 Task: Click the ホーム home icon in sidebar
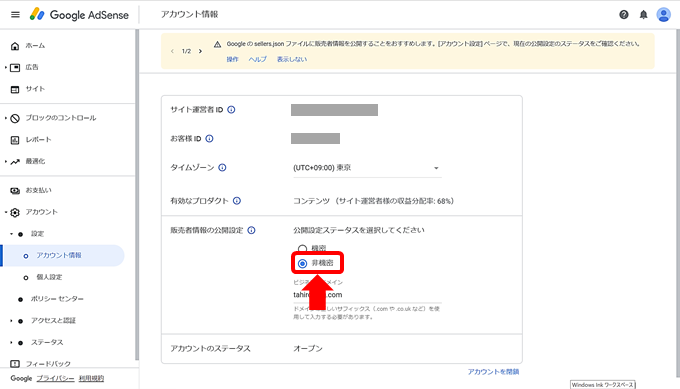pyautogui.click(x=15, y=46)
